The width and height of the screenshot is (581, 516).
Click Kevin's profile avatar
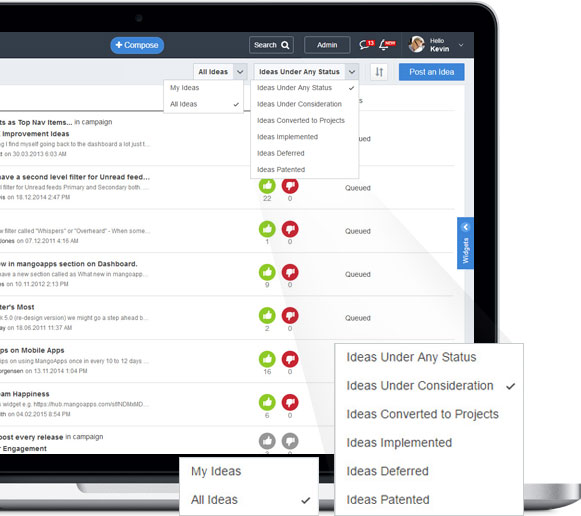click(x=417, y=44)
